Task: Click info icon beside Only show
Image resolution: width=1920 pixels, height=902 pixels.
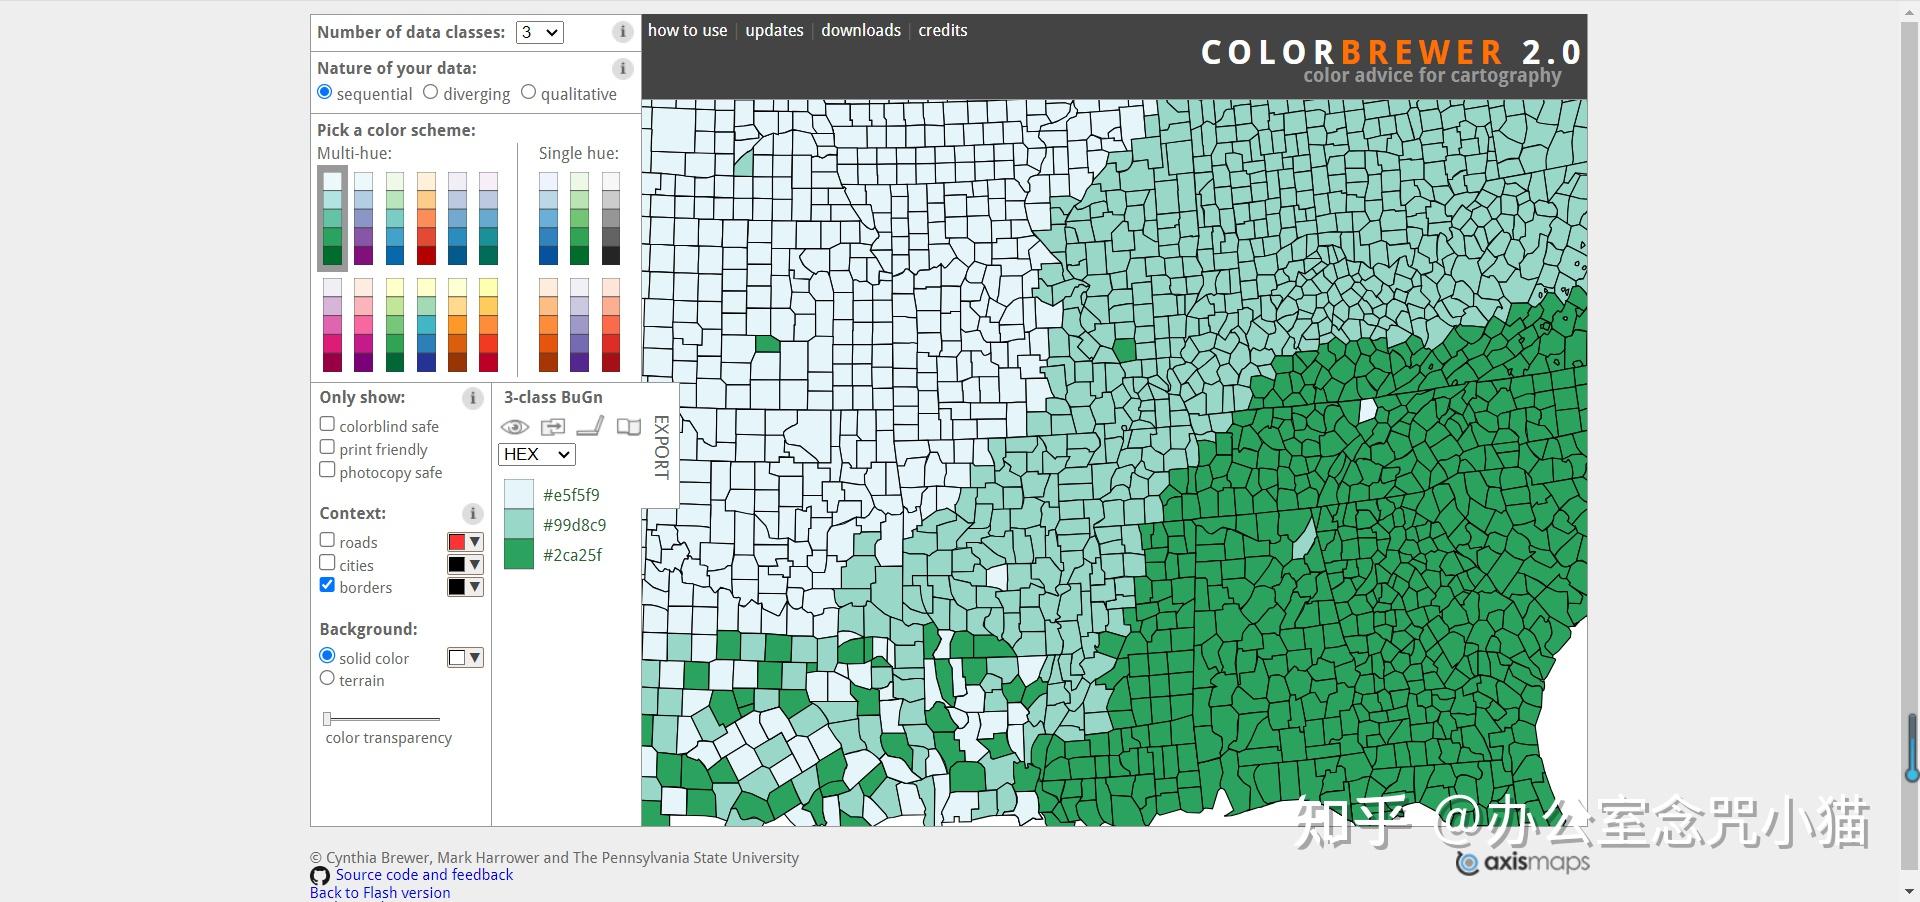Action: pyautogui.click(x=472, y=398)
